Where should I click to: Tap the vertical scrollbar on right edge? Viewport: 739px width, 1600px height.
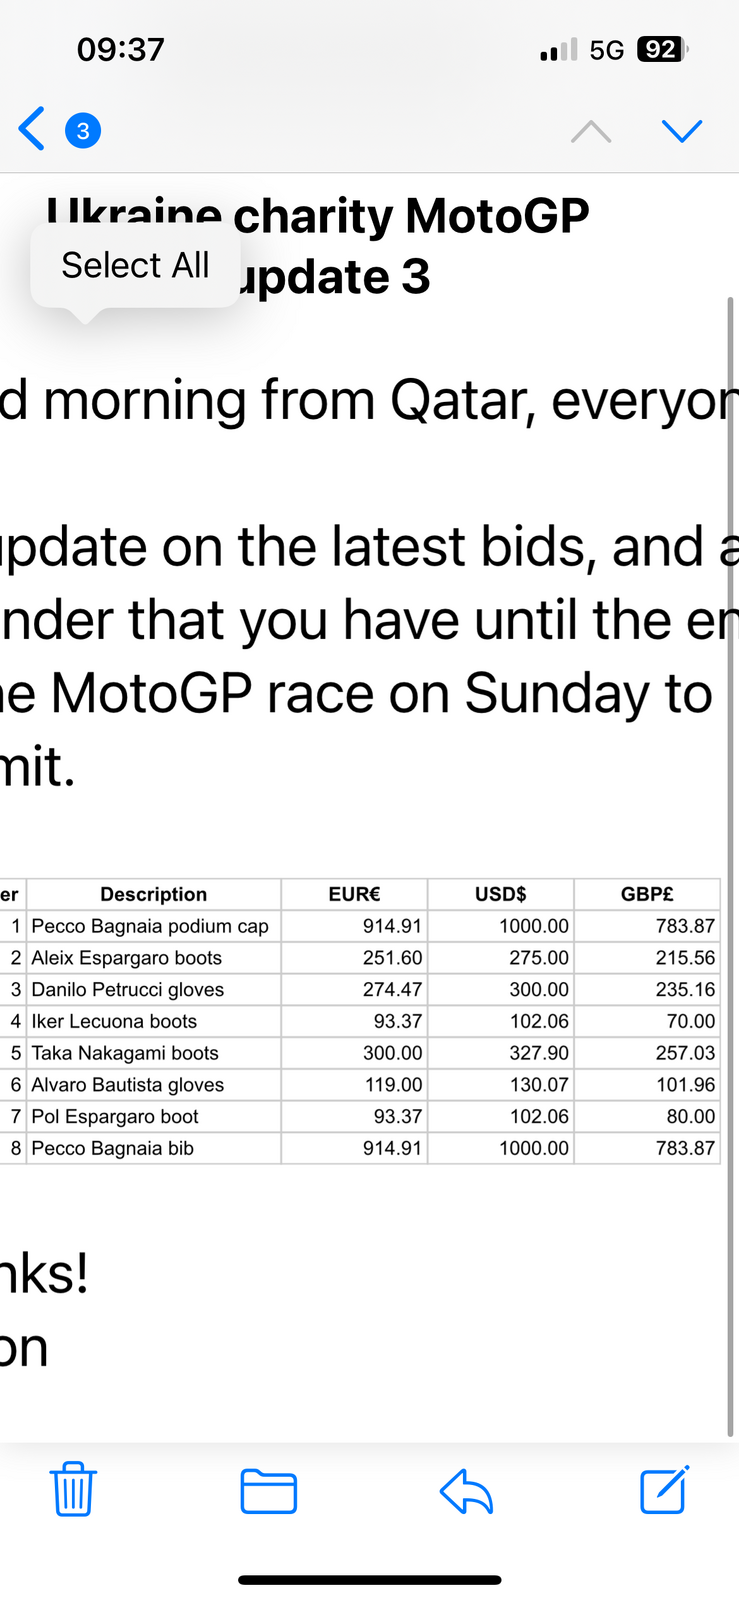pyautogui.click(x=731, y=865)
